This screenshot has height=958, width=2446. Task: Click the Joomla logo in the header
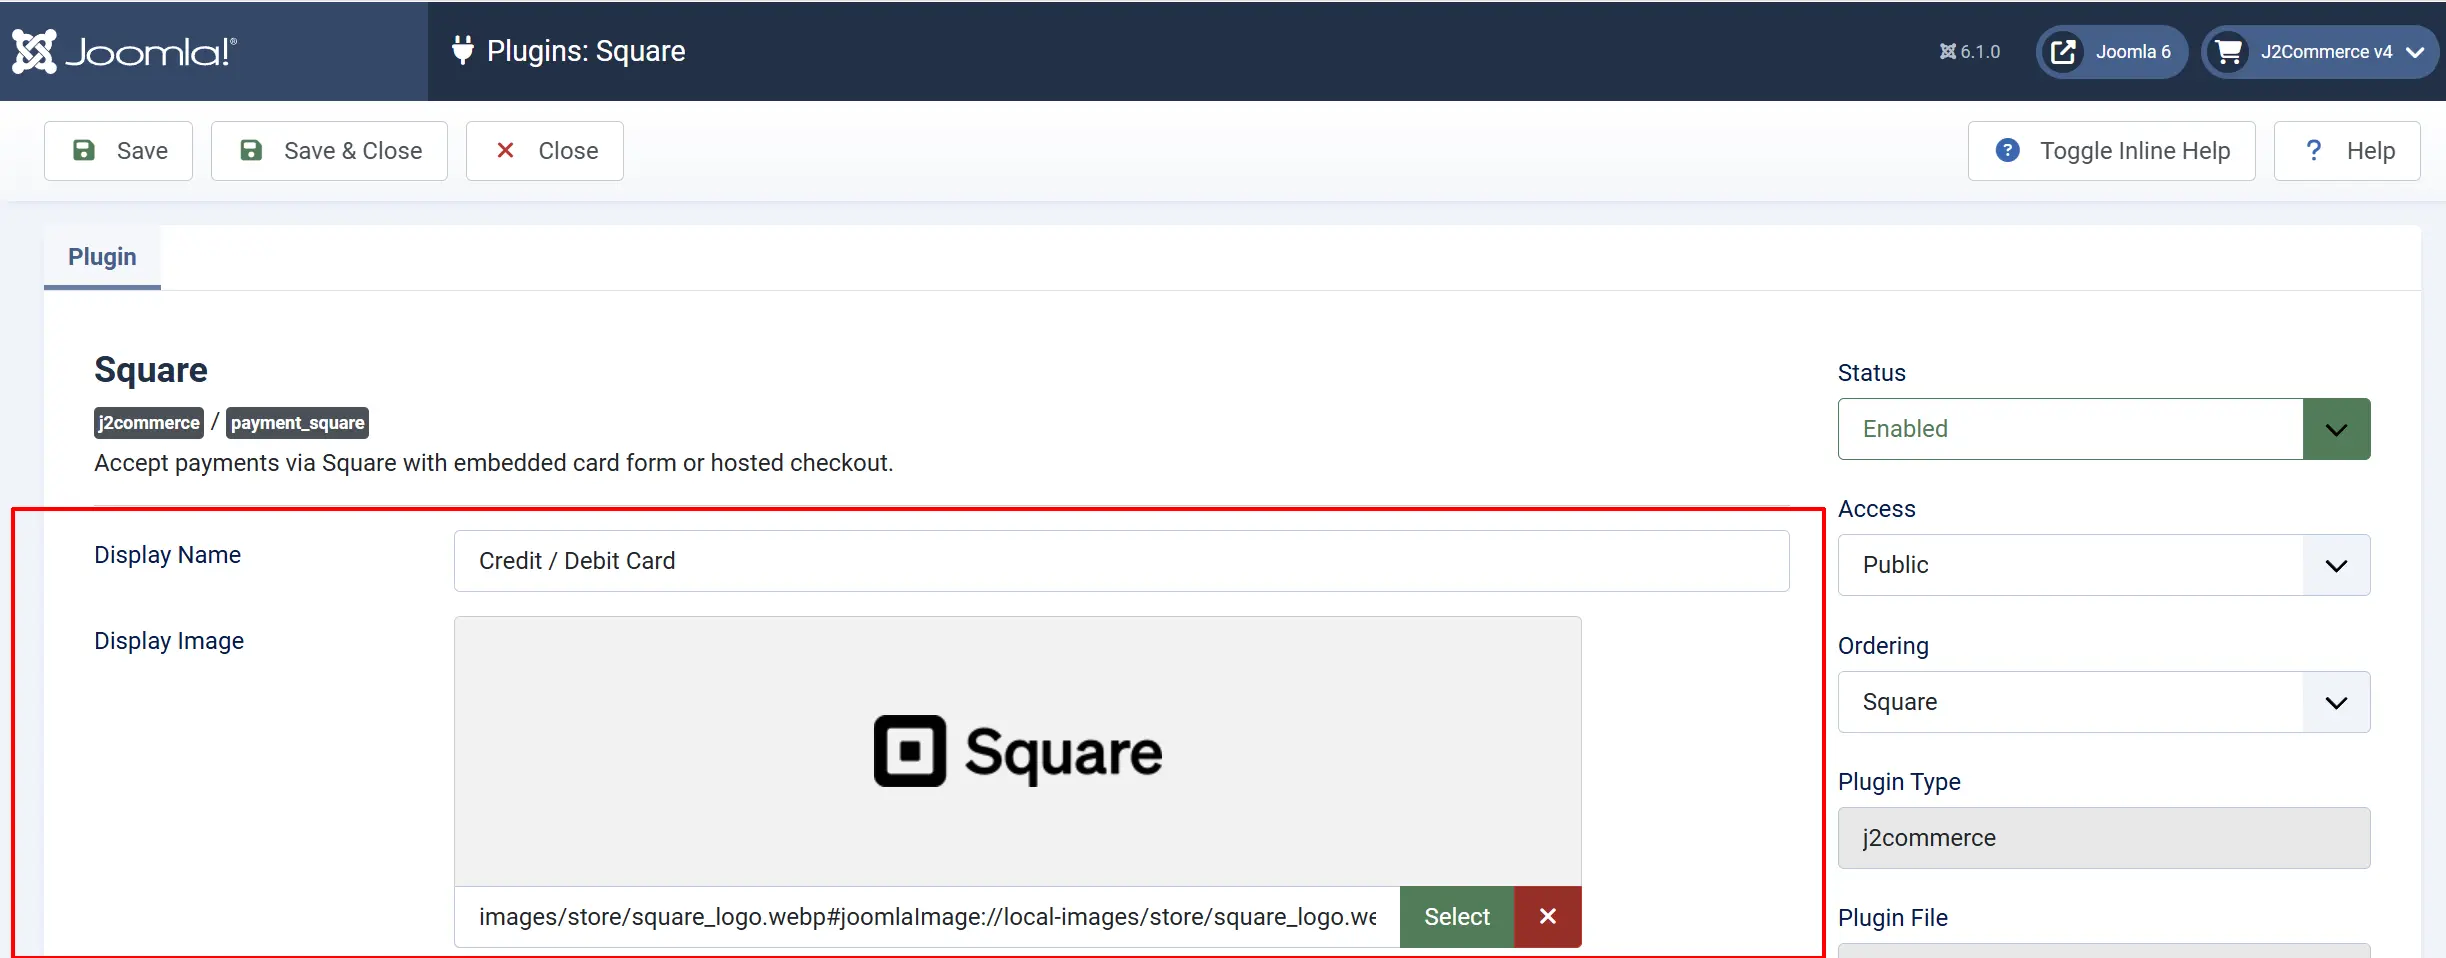tap(125, 51)
